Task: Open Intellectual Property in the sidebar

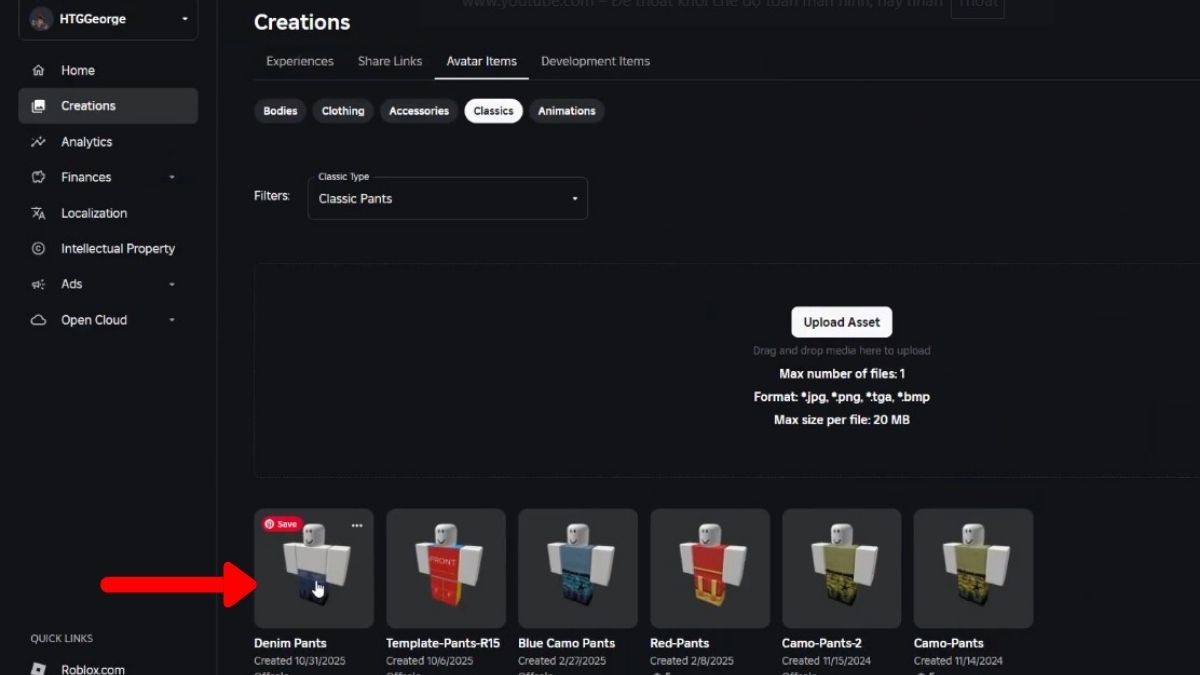Action: [108, 249]
